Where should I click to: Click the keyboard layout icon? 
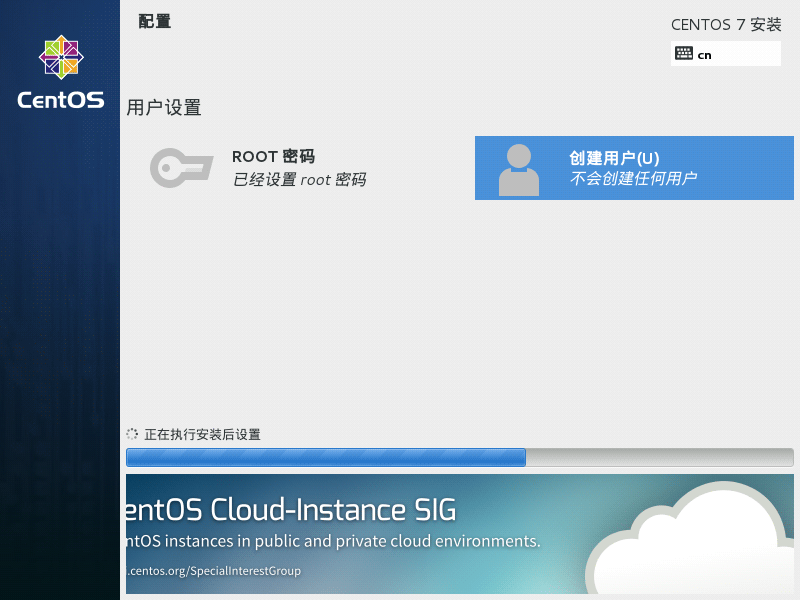pyautogui.click(x=684, y=54)
